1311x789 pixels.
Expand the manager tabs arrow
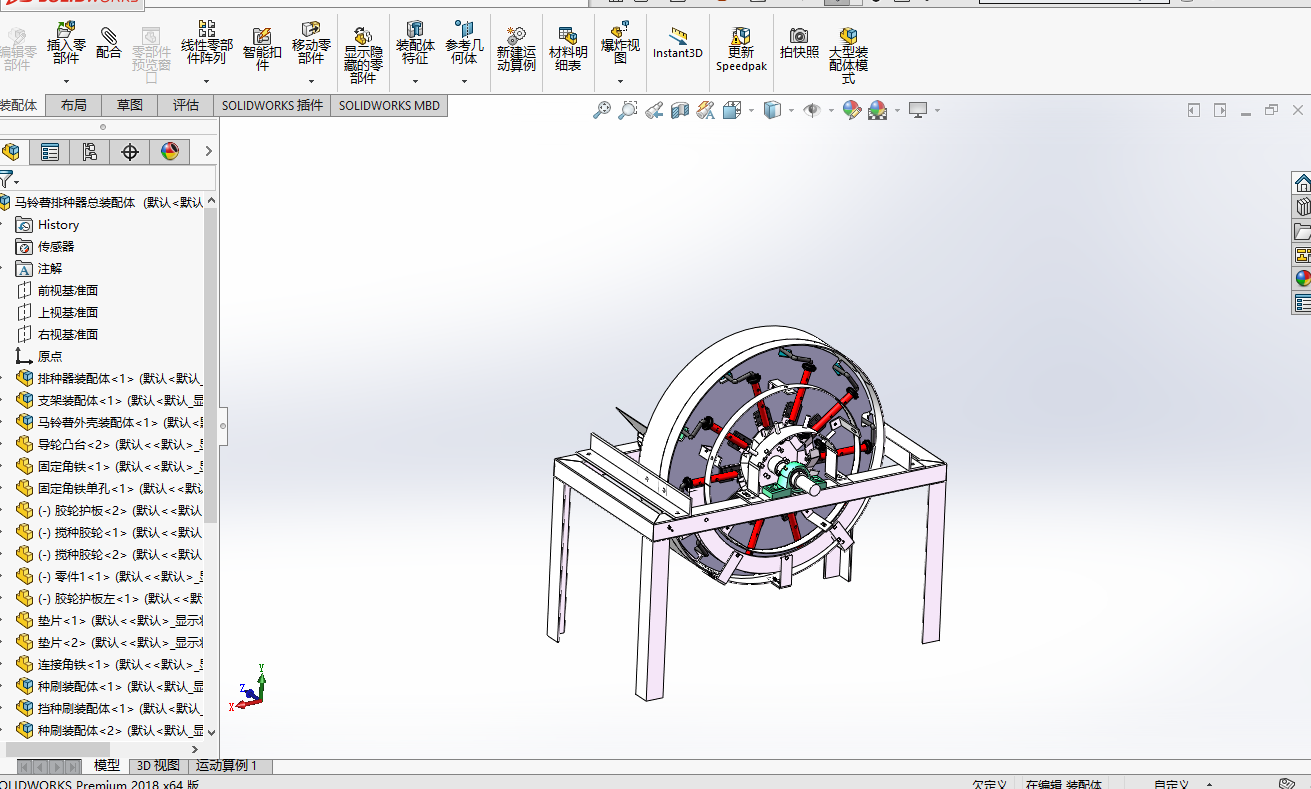click(208, 151)
